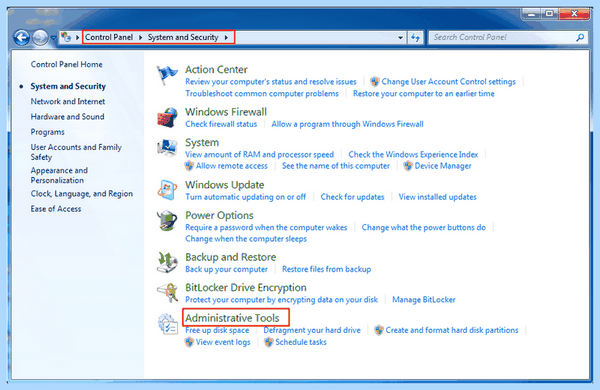Click the Refresh button beside address bar
600x390 pixels.
point(416,38)
